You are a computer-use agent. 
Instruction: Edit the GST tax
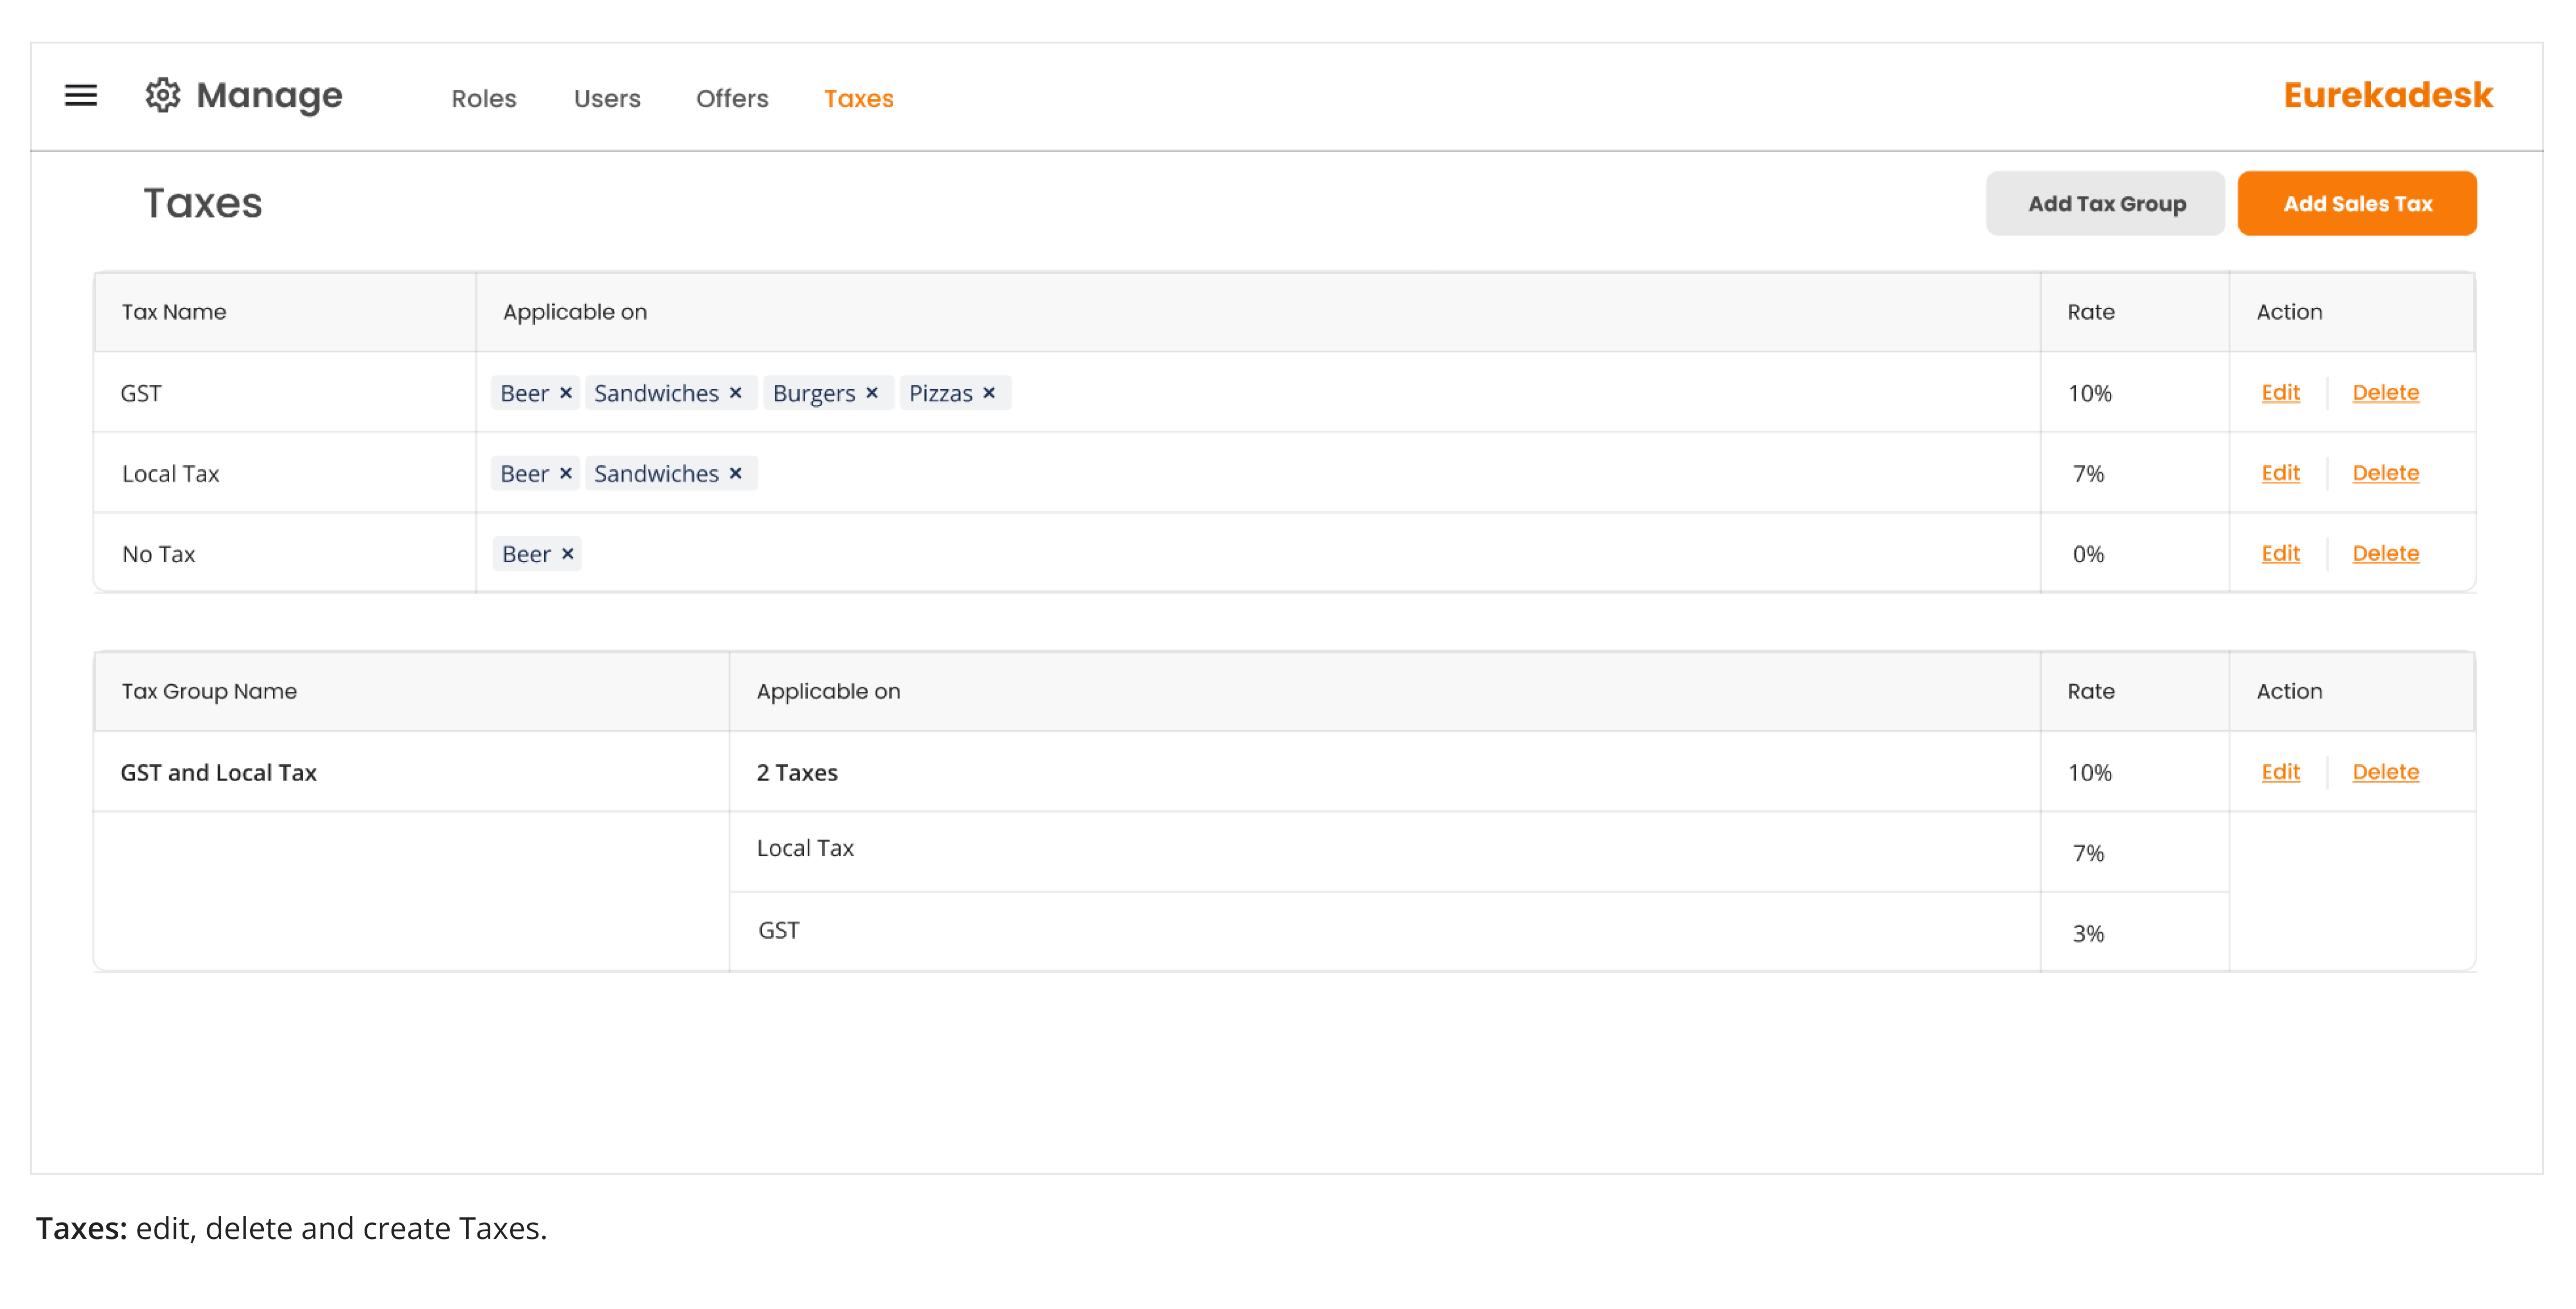(2281, 392)
